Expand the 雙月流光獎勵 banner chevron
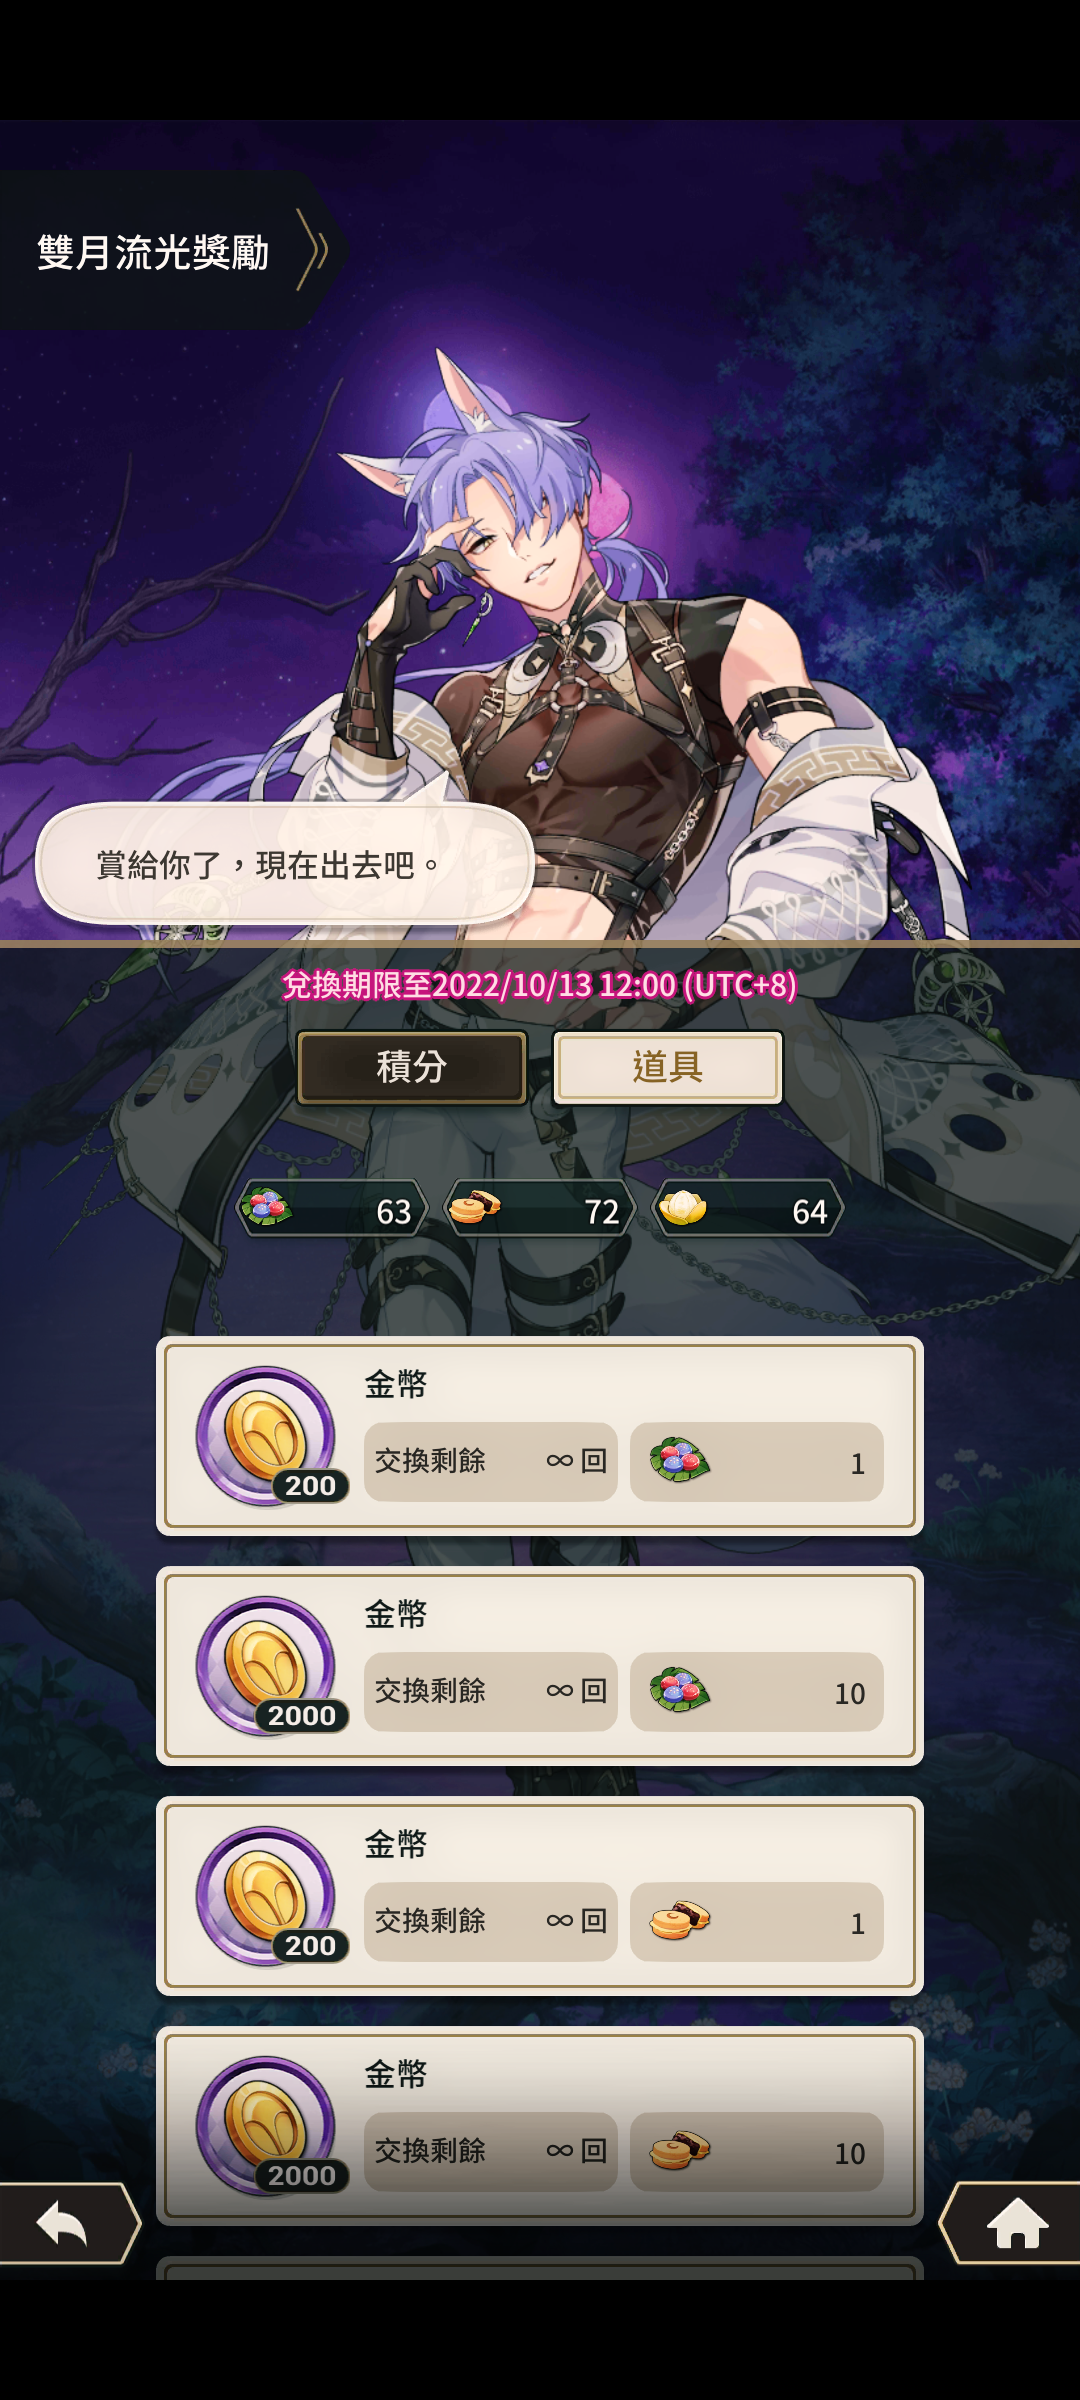Viewport: 1080px width, 2400px height. 313,250
